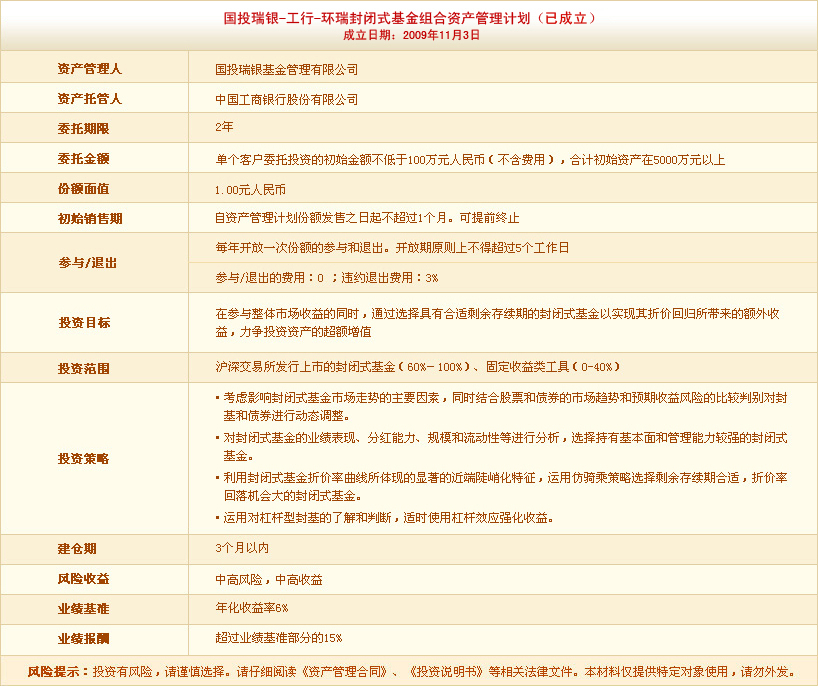
Task: Click the plan title heading at top
Action: point(411,18)
